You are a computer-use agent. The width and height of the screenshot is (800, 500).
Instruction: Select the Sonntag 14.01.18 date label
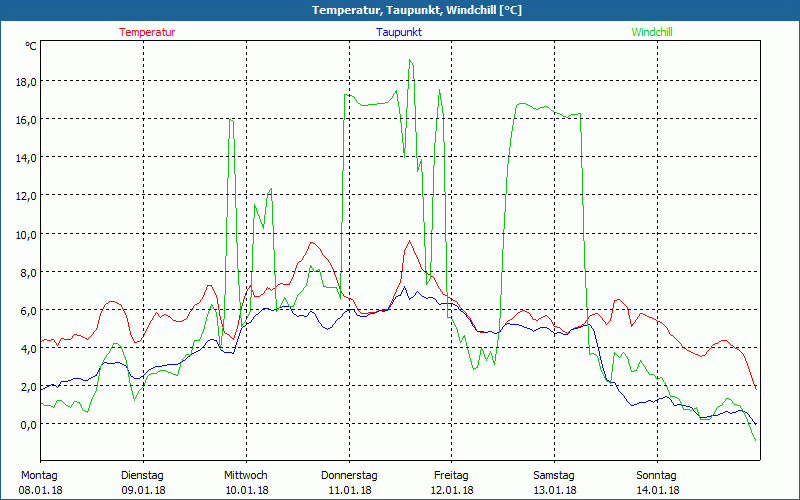(657, 482)
